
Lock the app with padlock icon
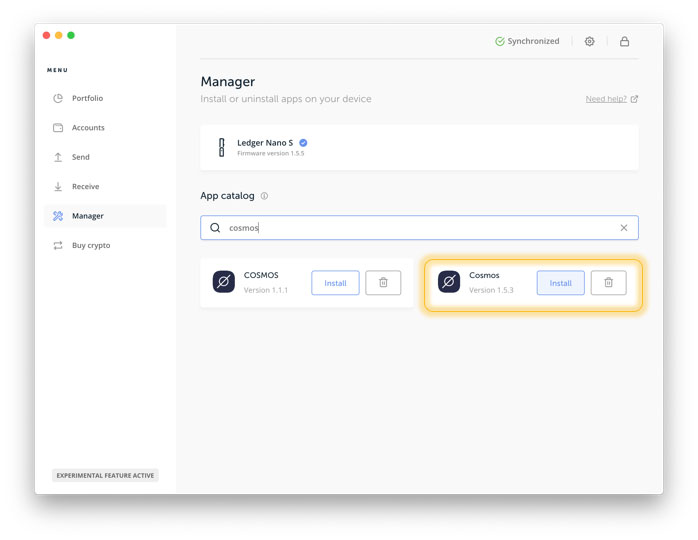625,41
